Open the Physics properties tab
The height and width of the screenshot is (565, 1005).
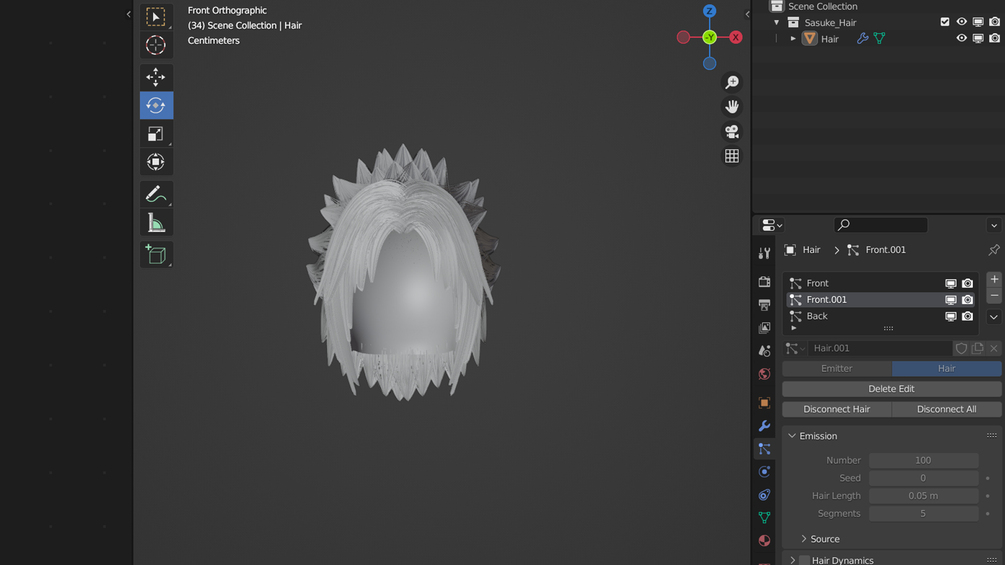click(x=764, y=472)
